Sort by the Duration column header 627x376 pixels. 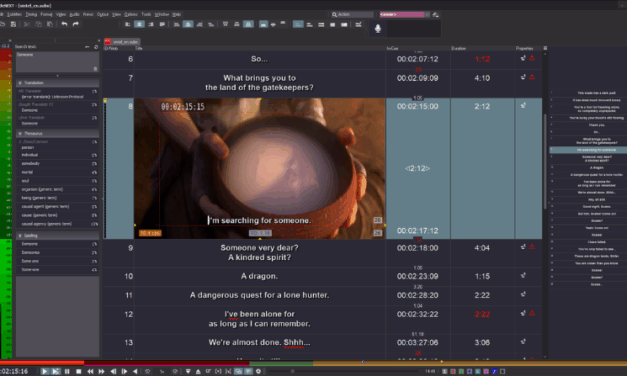coord(459,48)
